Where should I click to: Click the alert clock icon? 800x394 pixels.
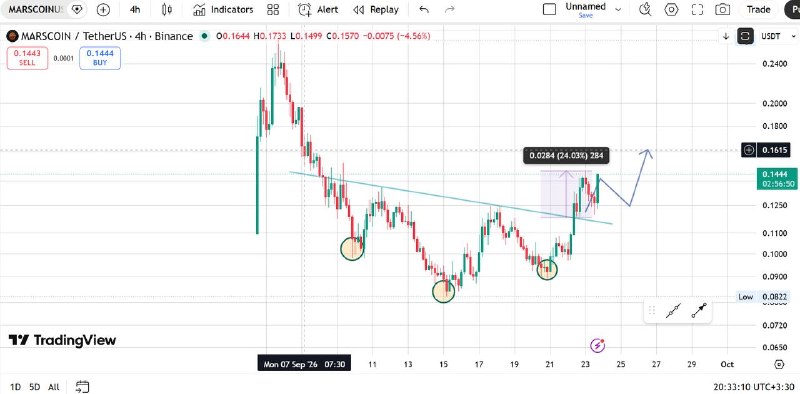click(x=305, y=9)
